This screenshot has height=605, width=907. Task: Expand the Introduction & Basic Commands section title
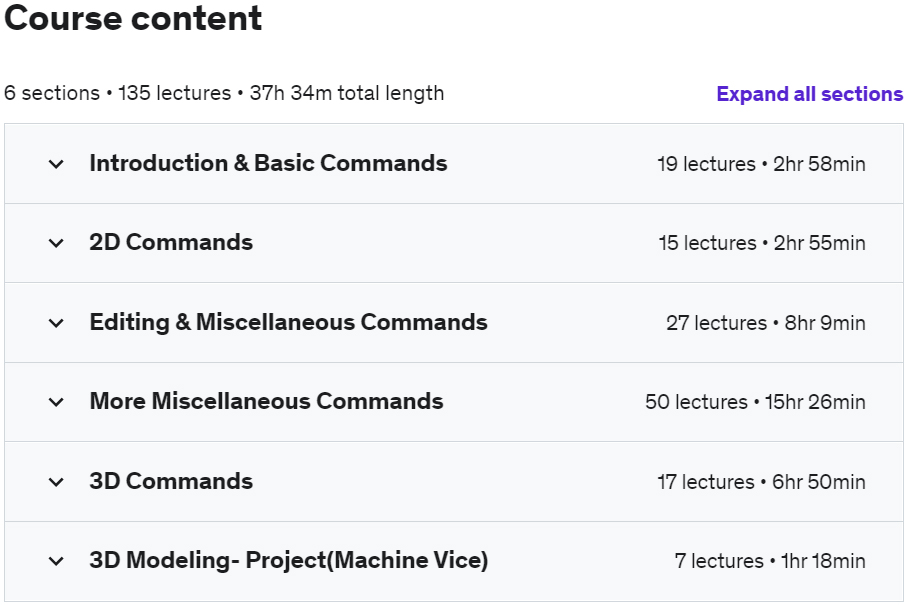[x=268, y=163]
